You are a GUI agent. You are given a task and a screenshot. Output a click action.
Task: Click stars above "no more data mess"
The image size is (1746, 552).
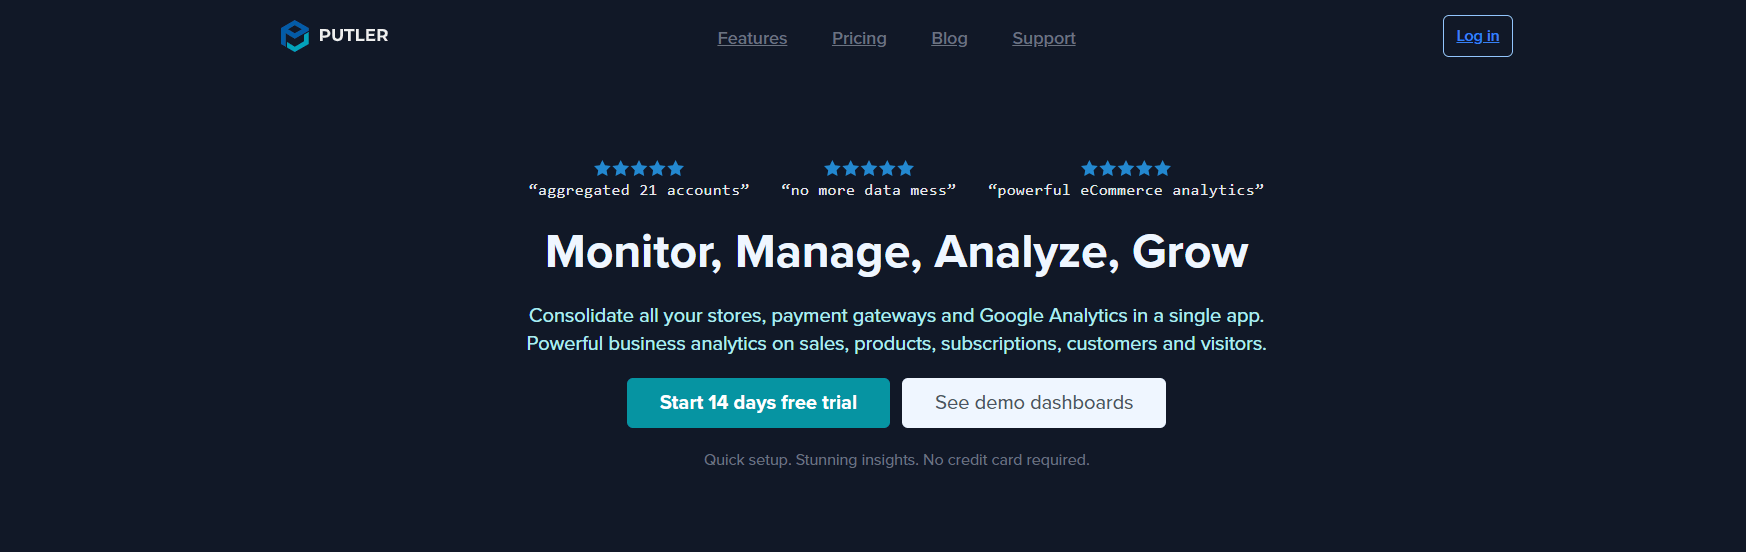click(x=869, y=168)
